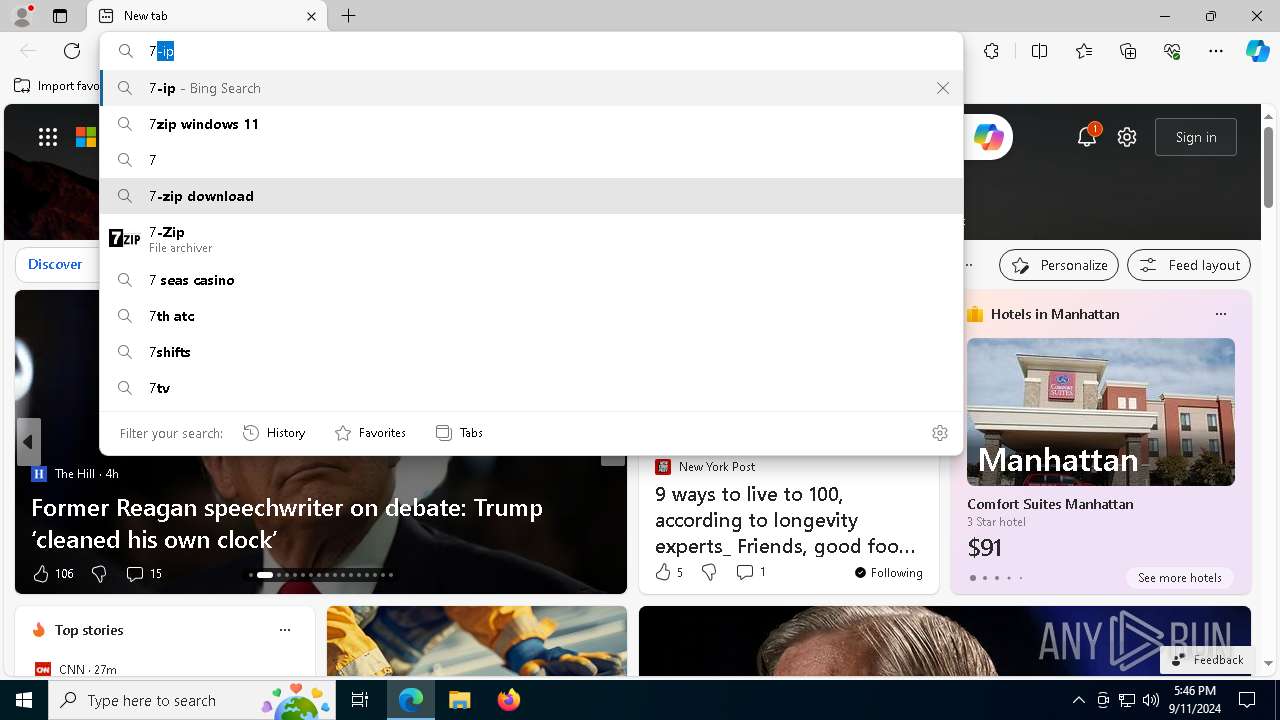Filter search by History
This screenshot has height=720, width=1280.
(x=274, y=433)
